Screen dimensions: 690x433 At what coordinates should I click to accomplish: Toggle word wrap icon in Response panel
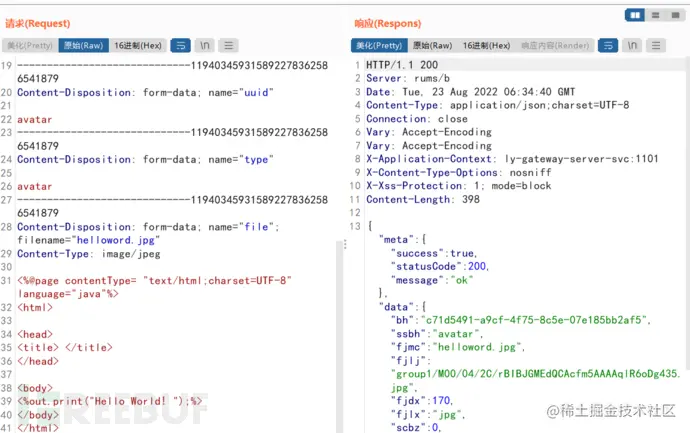(608, 45)
